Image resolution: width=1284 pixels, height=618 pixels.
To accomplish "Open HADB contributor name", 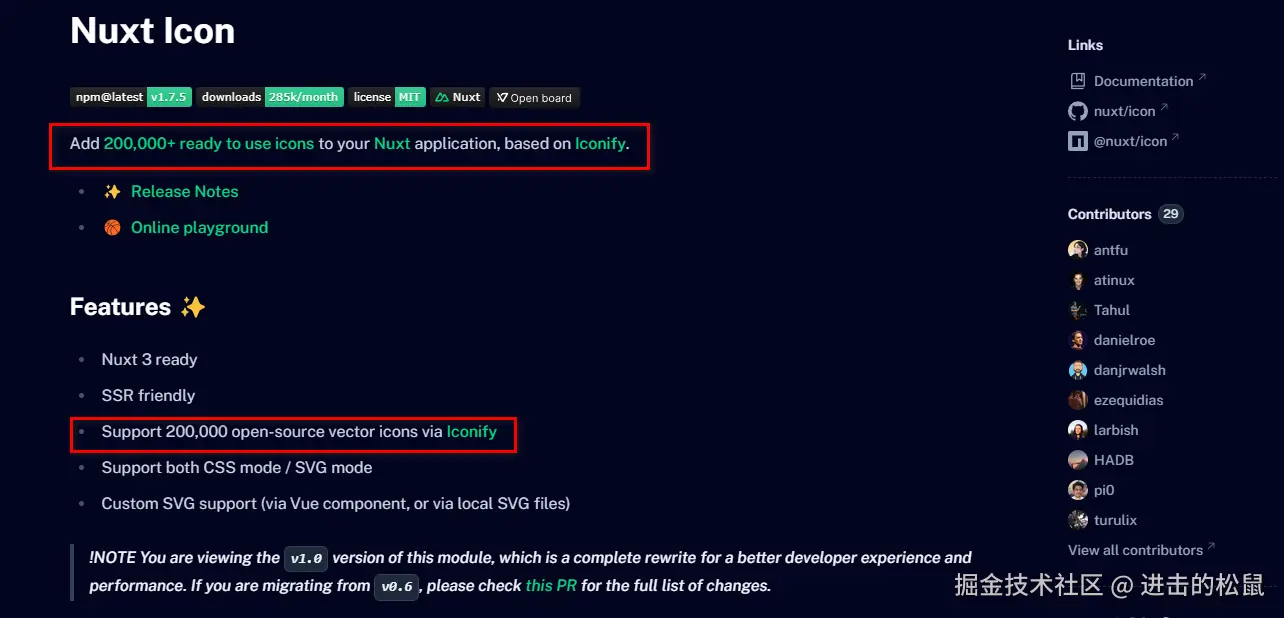I will pos(1114,460).
